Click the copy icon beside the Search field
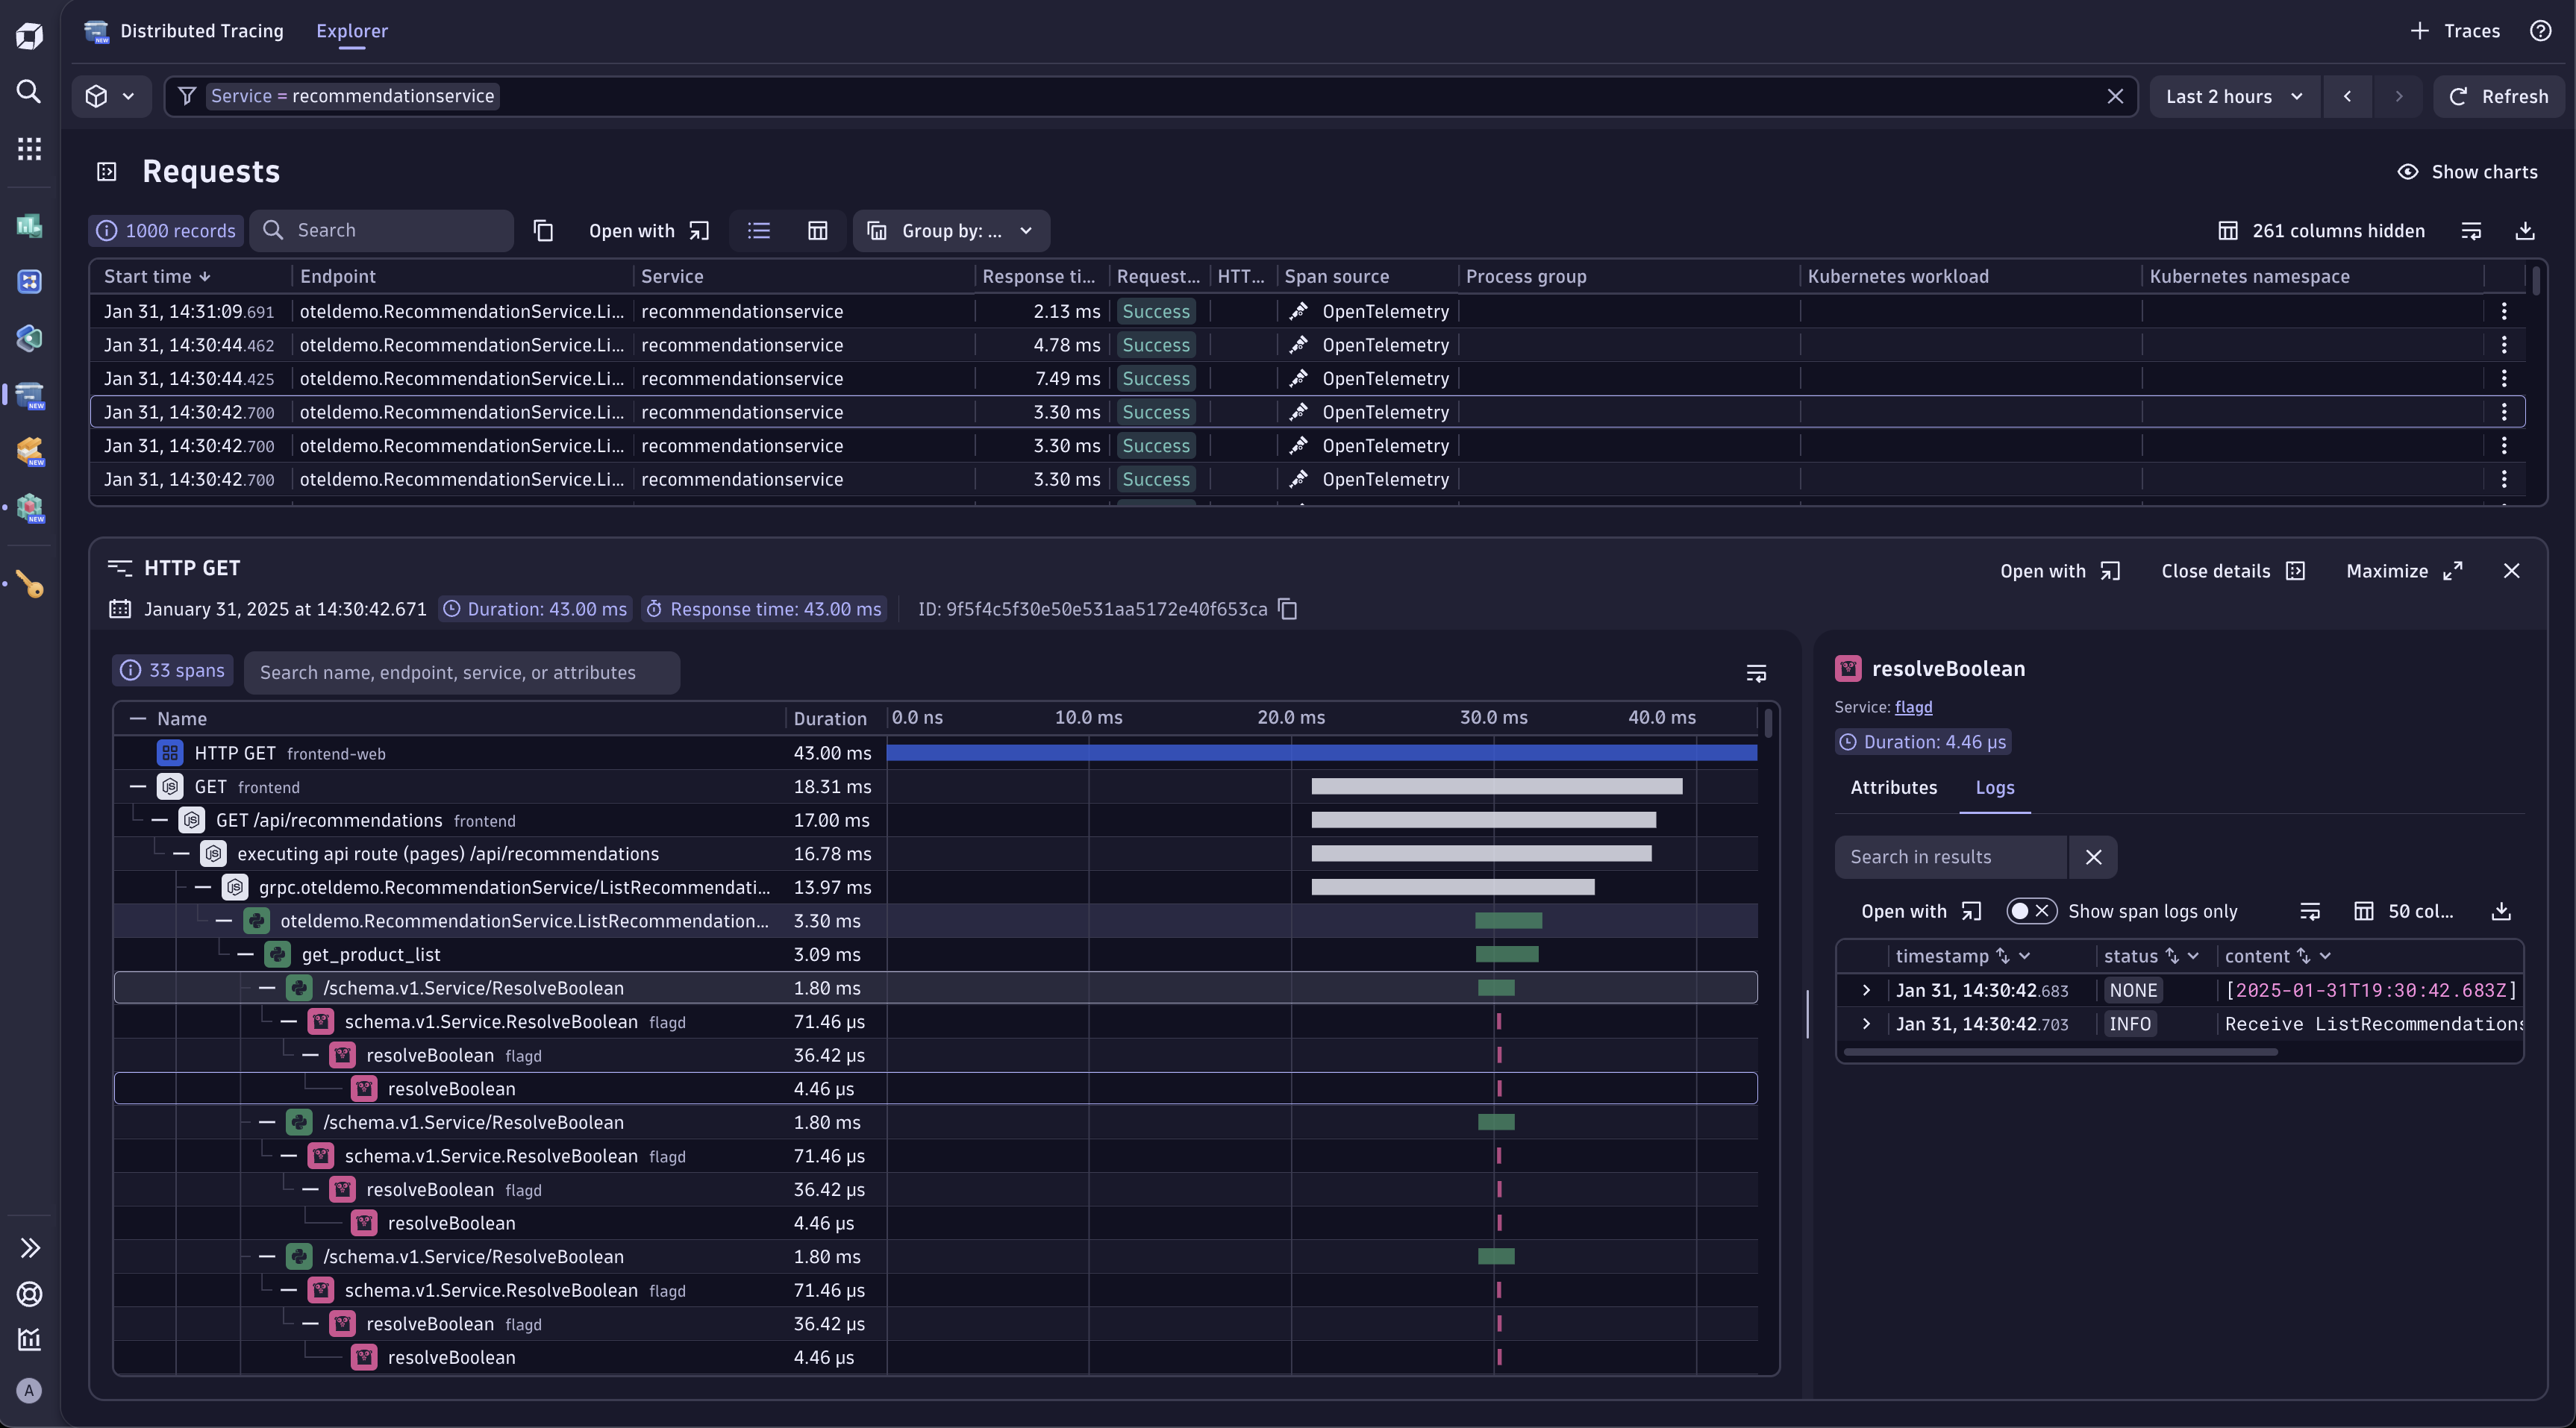 coord(543,230)
